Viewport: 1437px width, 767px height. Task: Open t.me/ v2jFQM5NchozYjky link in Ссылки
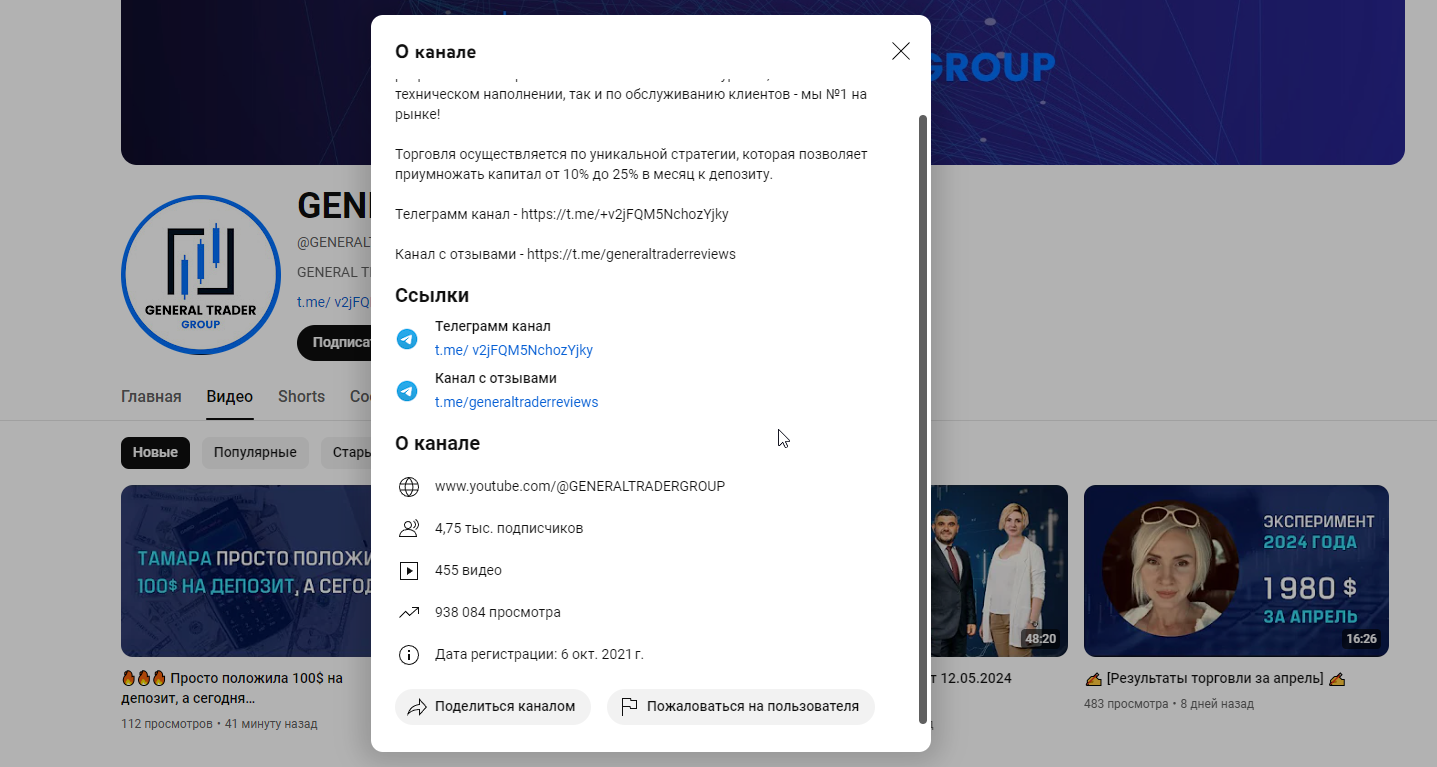tap(514, 350)
